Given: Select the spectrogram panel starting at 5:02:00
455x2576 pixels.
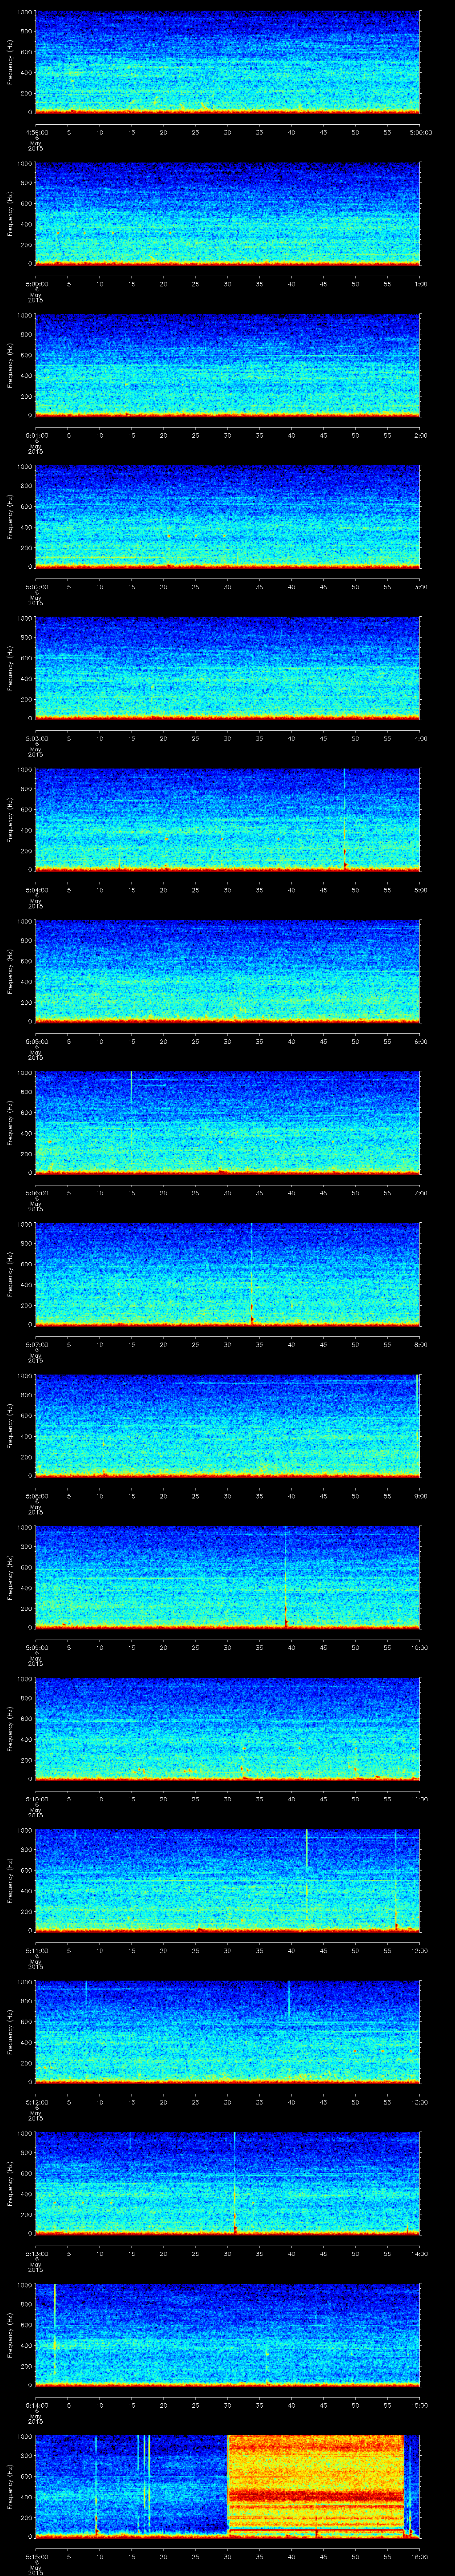Looking at the screenshot, I should click(x=227, y=516).
